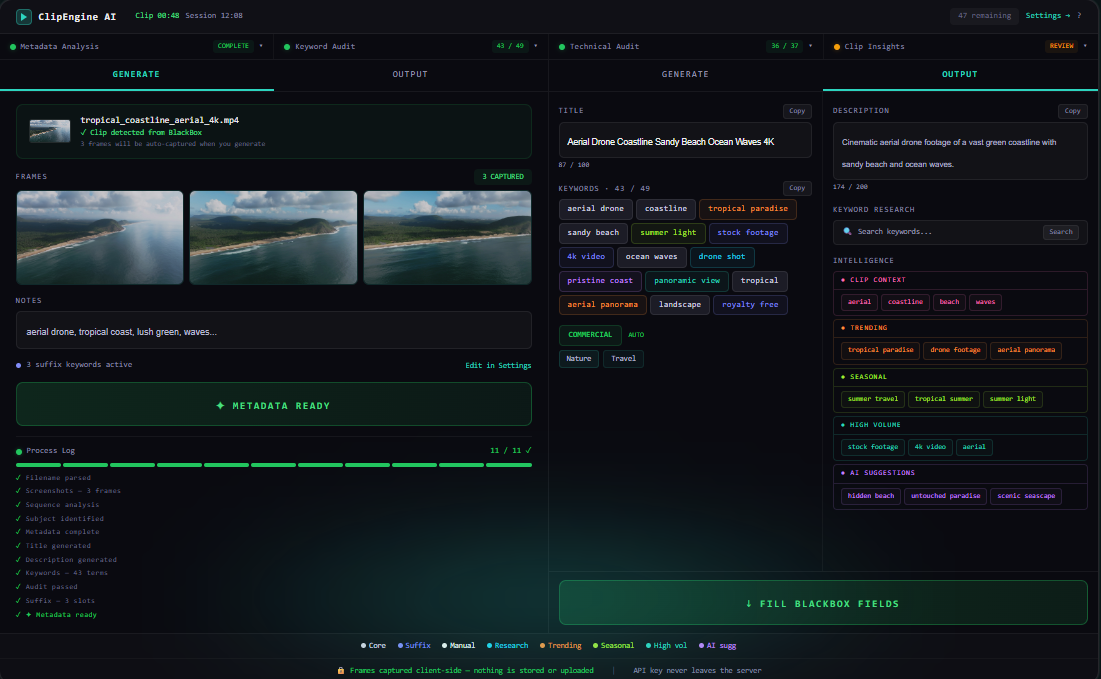Image resolution: width=1101 pixels, height=679 pixels.
Task: Select the 'pristine coast' keyword tag
Action: [600, 281]
